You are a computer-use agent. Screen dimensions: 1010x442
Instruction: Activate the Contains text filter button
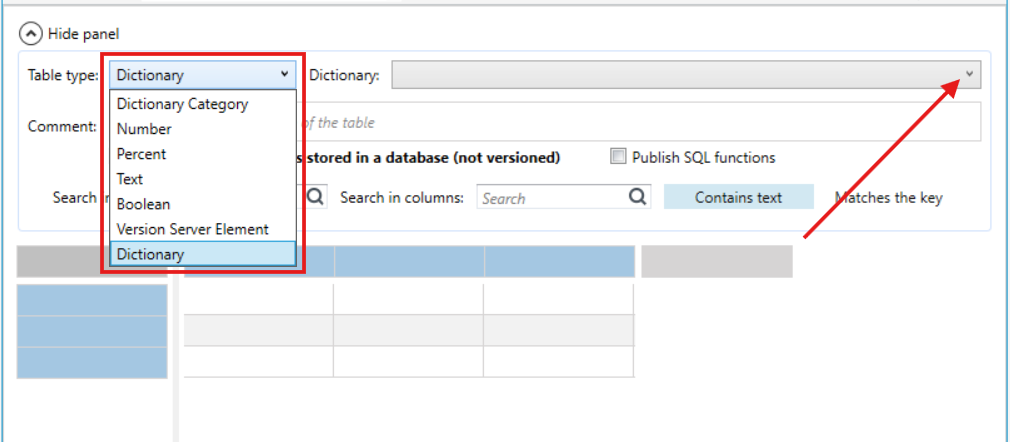739,197
